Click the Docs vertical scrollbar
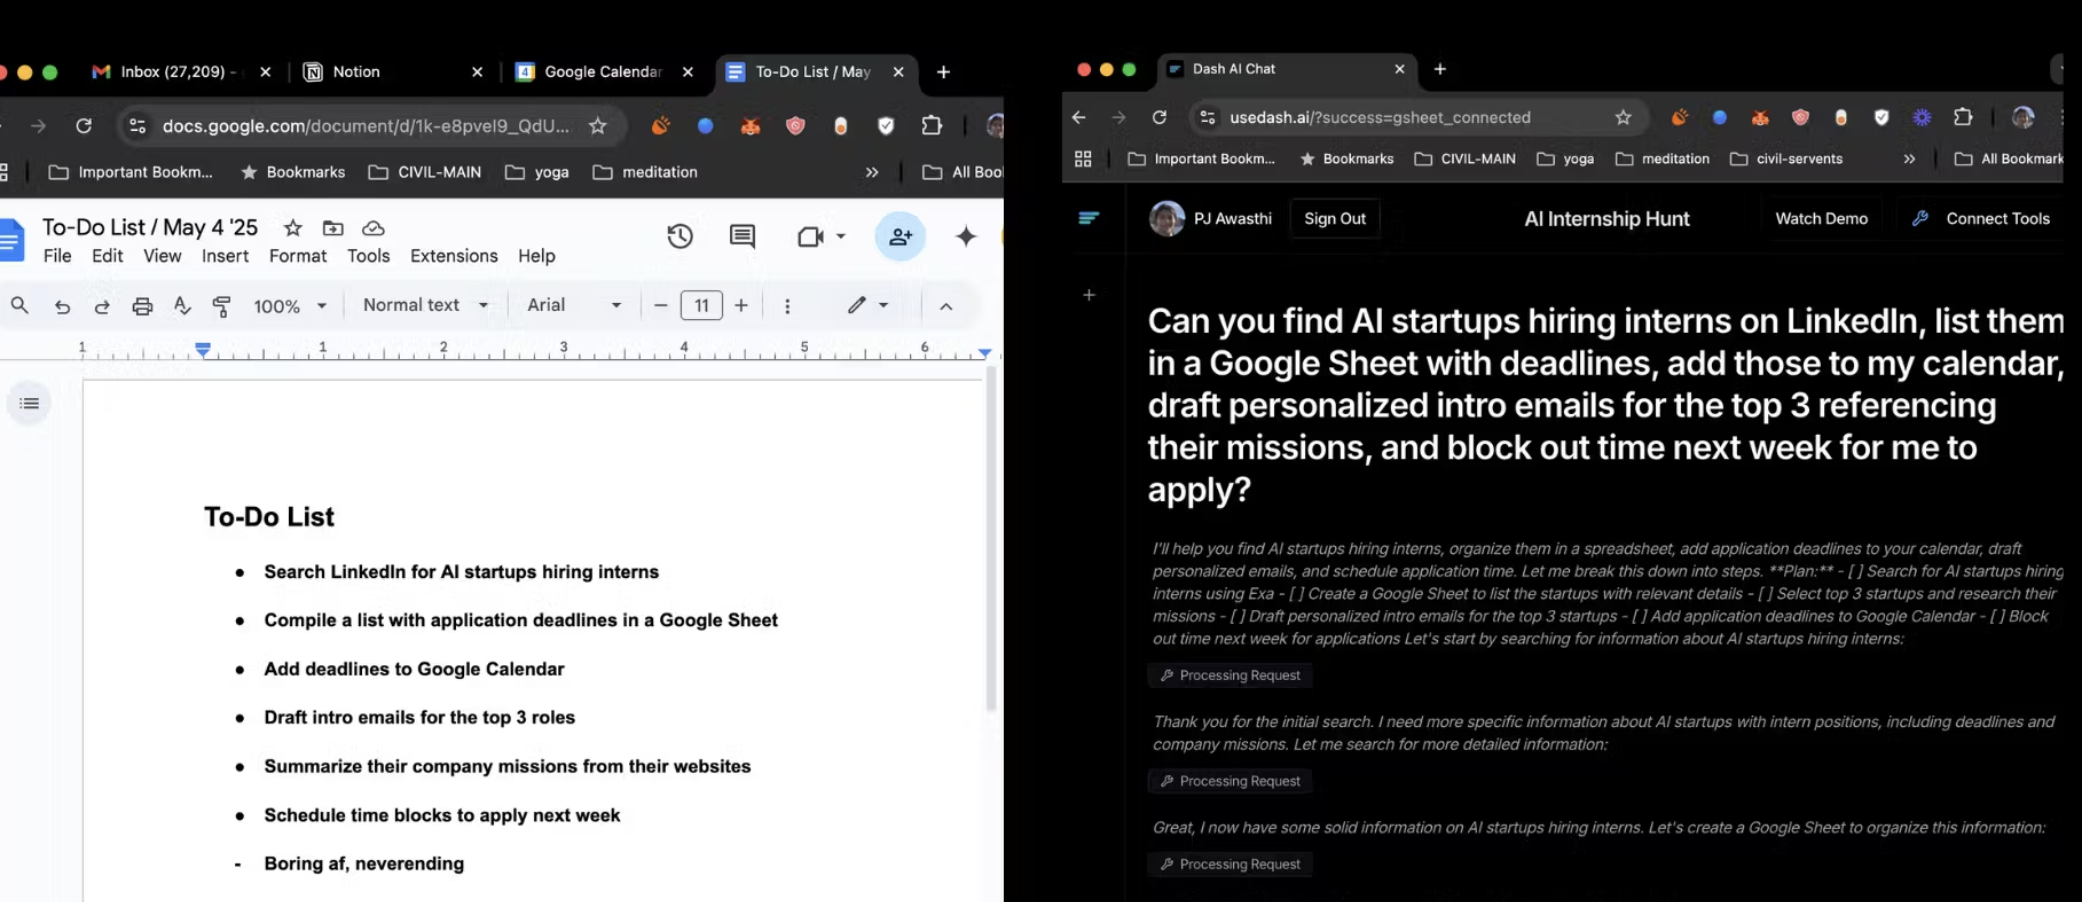 (x=991, y=540)
